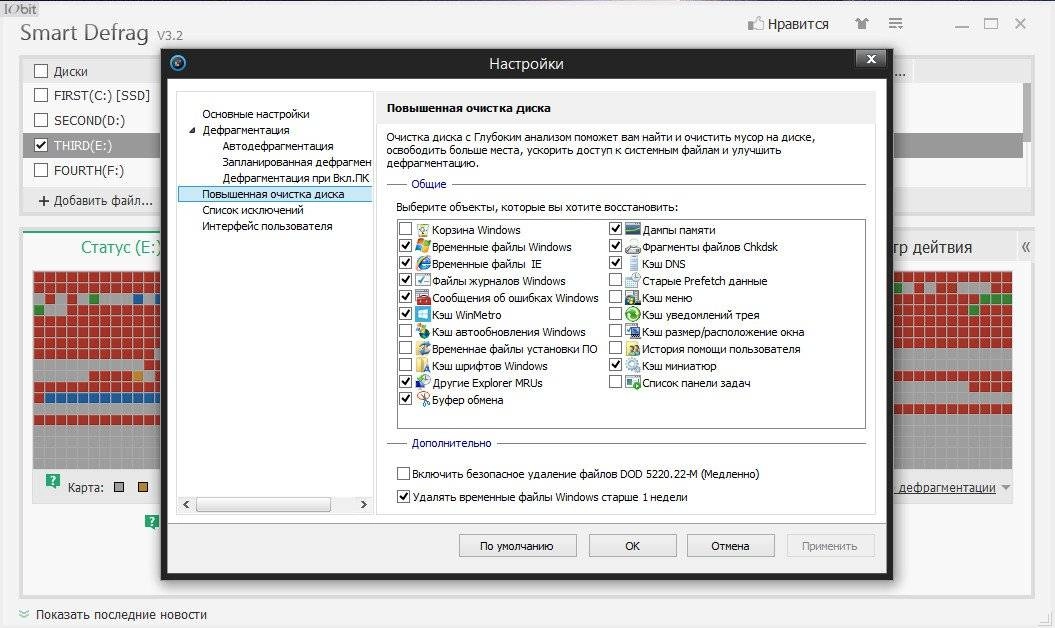Screen dimensions: 1055x628
Task: Click the Отмена button
Action: click(731, 546)
